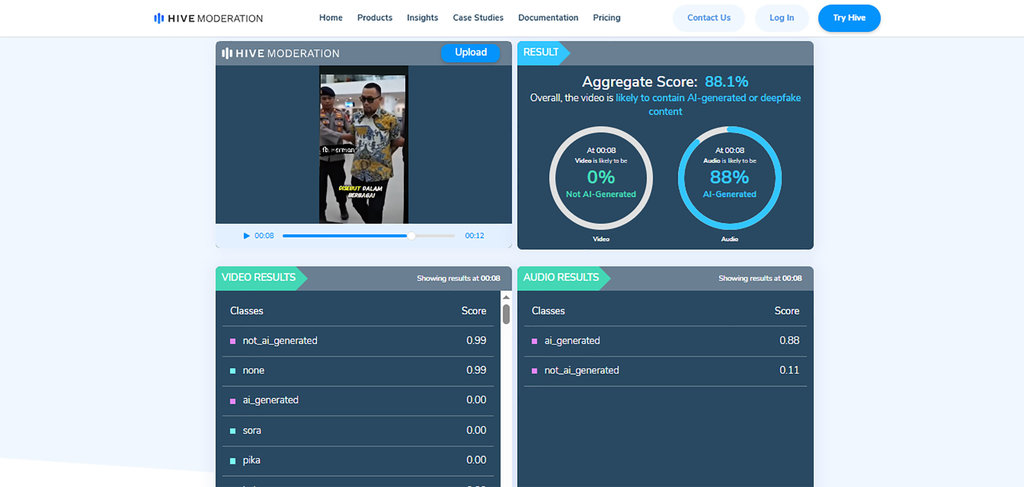The height and width of the screenshot is (487, 1024).
Task: Click the cyan swatch beside sora
Action: coord(232,431)
